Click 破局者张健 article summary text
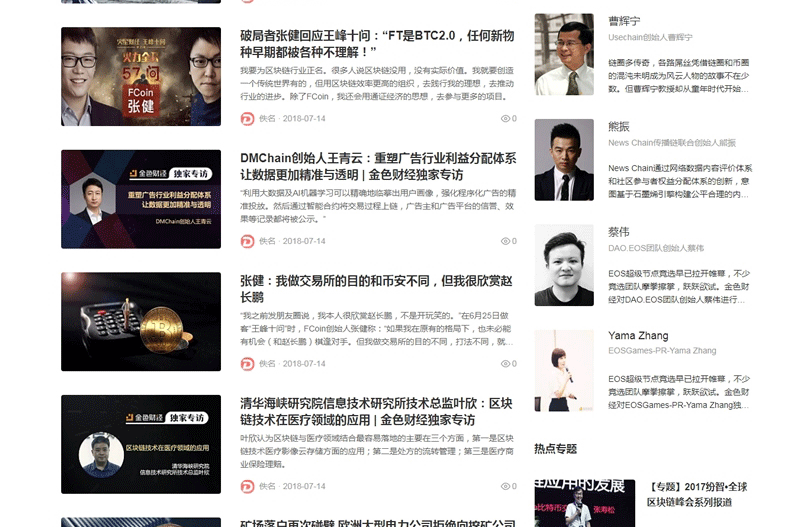The image size is (800, 527). (378, 84)
